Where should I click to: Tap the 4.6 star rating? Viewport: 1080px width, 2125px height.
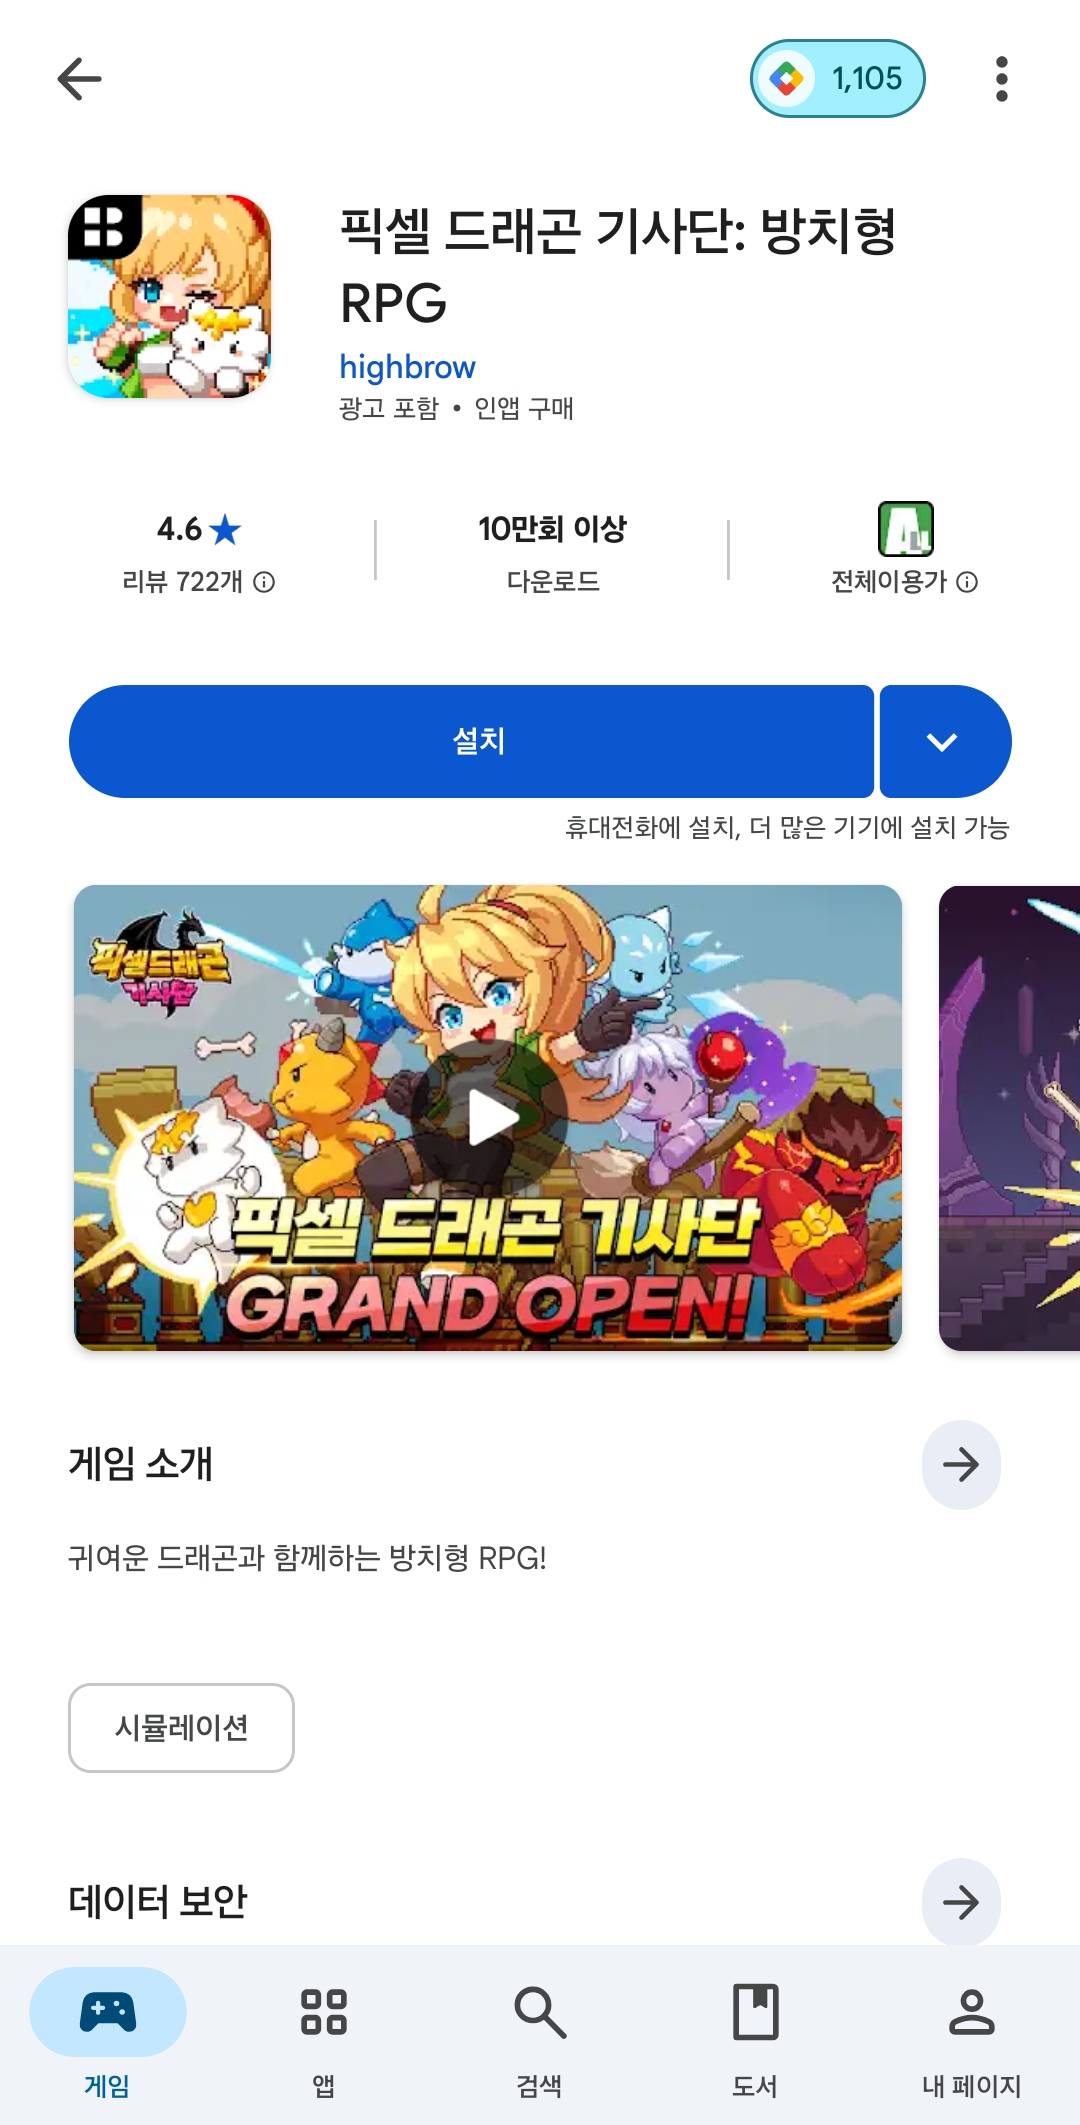(199, 529)
